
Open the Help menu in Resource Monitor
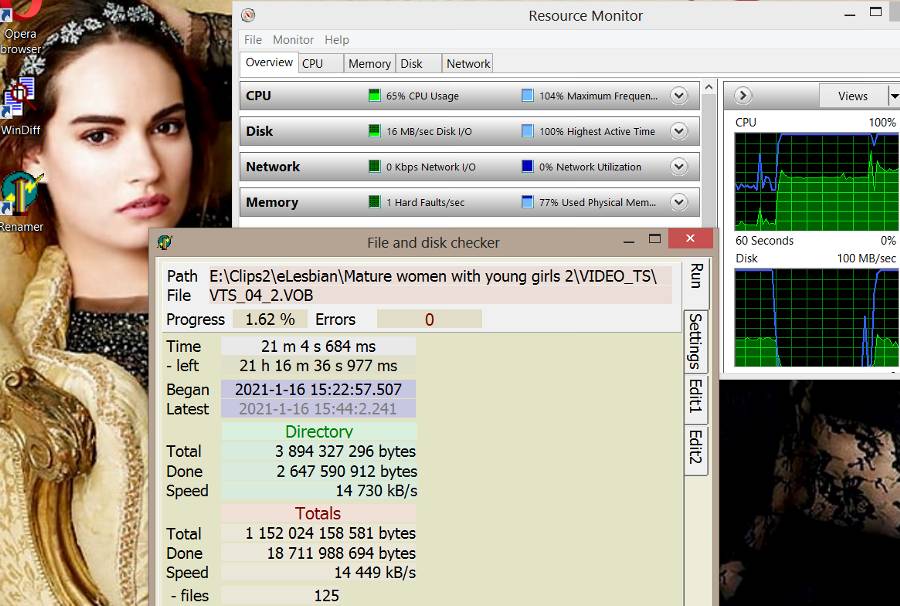point(337,40)
